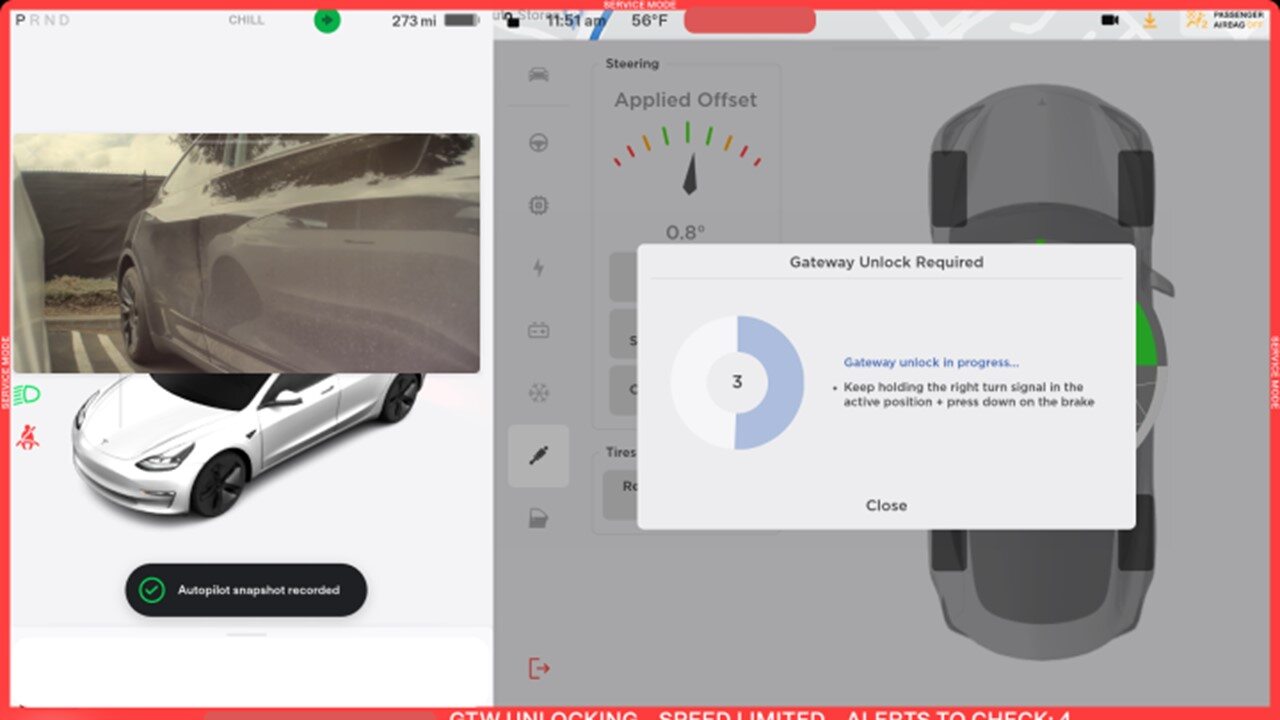Tap the Autopilot snapshot recorded notification
This screenshot has width=1280, height=720.
(246, 590)
